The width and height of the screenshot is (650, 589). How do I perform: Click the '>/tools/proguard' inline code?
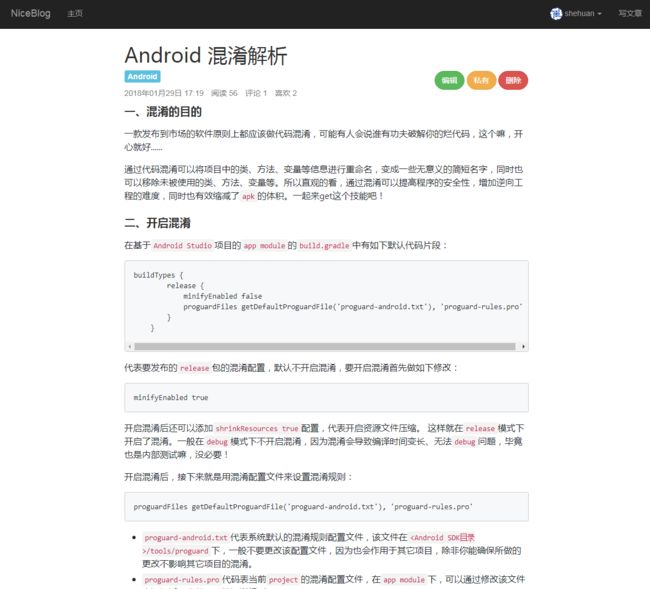pos(175,551)
